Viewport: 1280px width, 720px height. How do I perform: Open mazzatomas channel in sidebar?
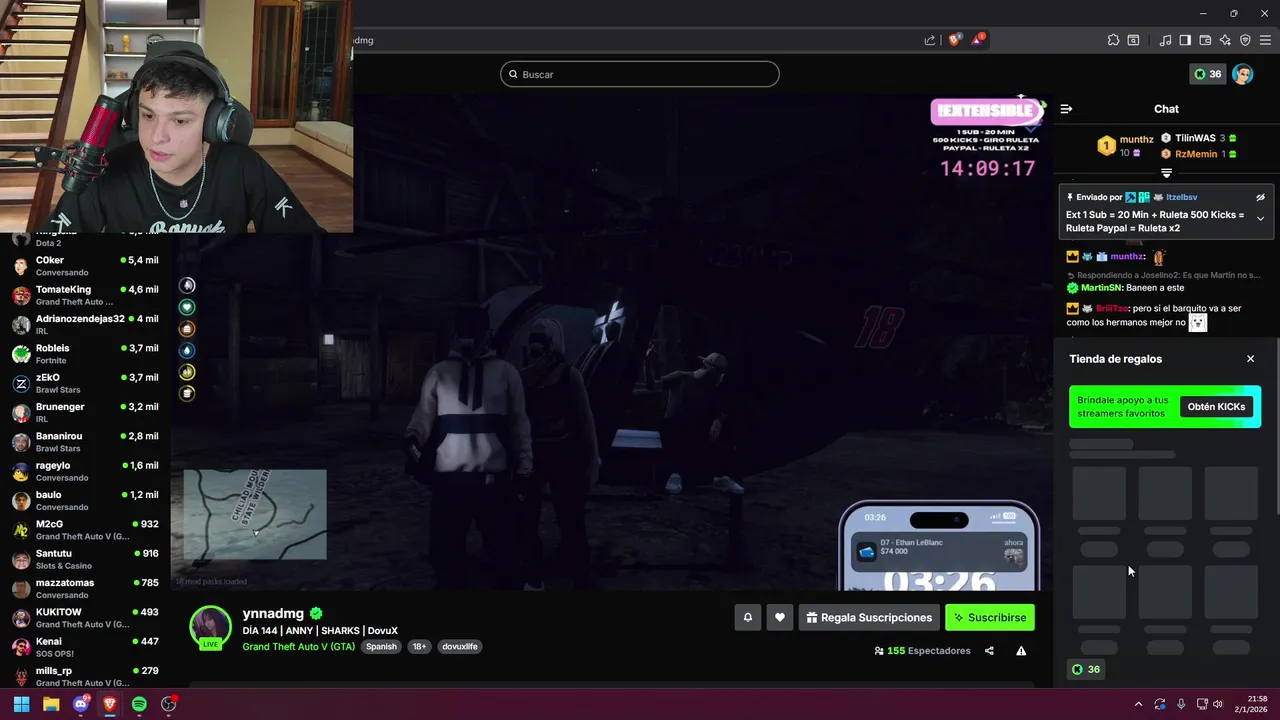point(85,588)
